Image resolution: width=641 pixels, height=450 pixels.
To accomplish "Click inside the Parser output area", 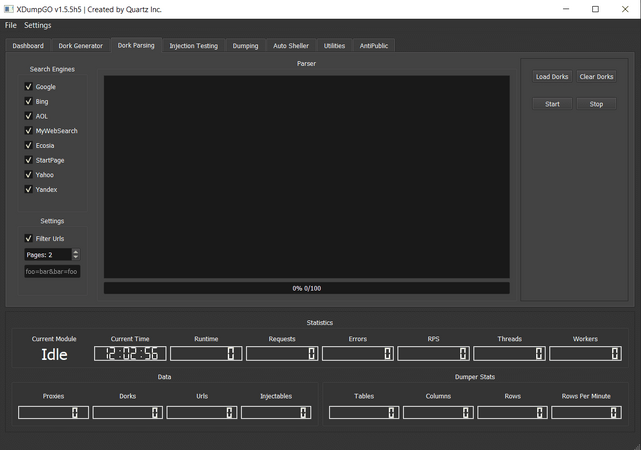I will coord(307,177).
